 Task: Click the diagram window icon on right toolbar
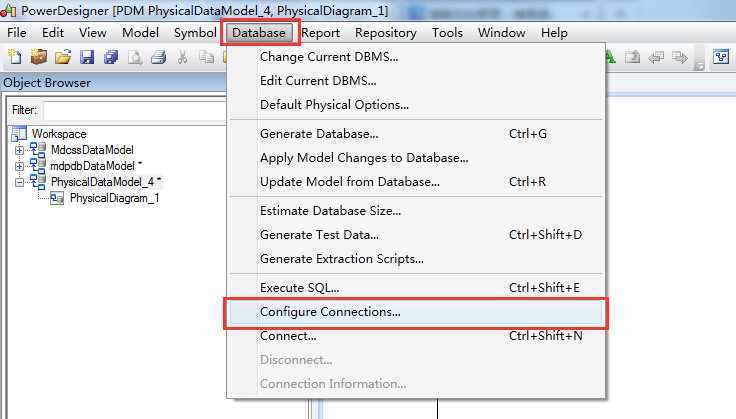(721, 57)
